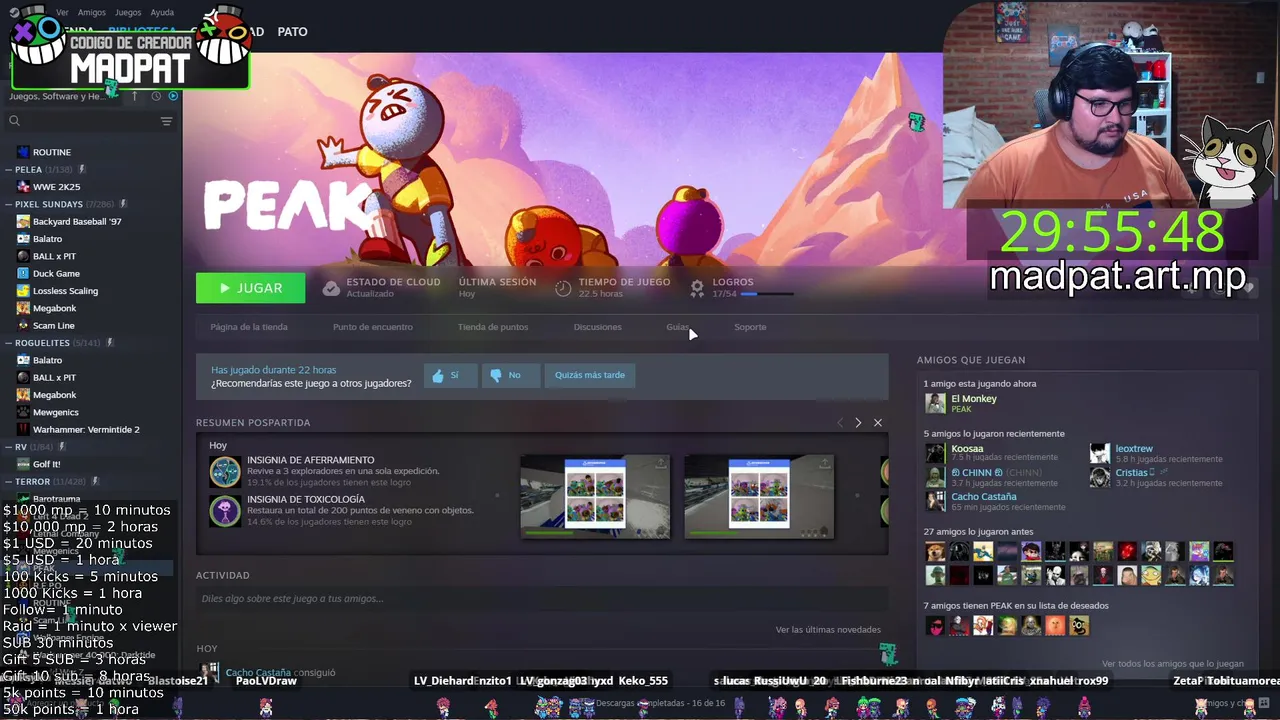Image resolution: width=1280 pixels, height=720 pixels.
Task: Open Insignia de Toxicología achievement badge
Action: (x=225, y=511)
